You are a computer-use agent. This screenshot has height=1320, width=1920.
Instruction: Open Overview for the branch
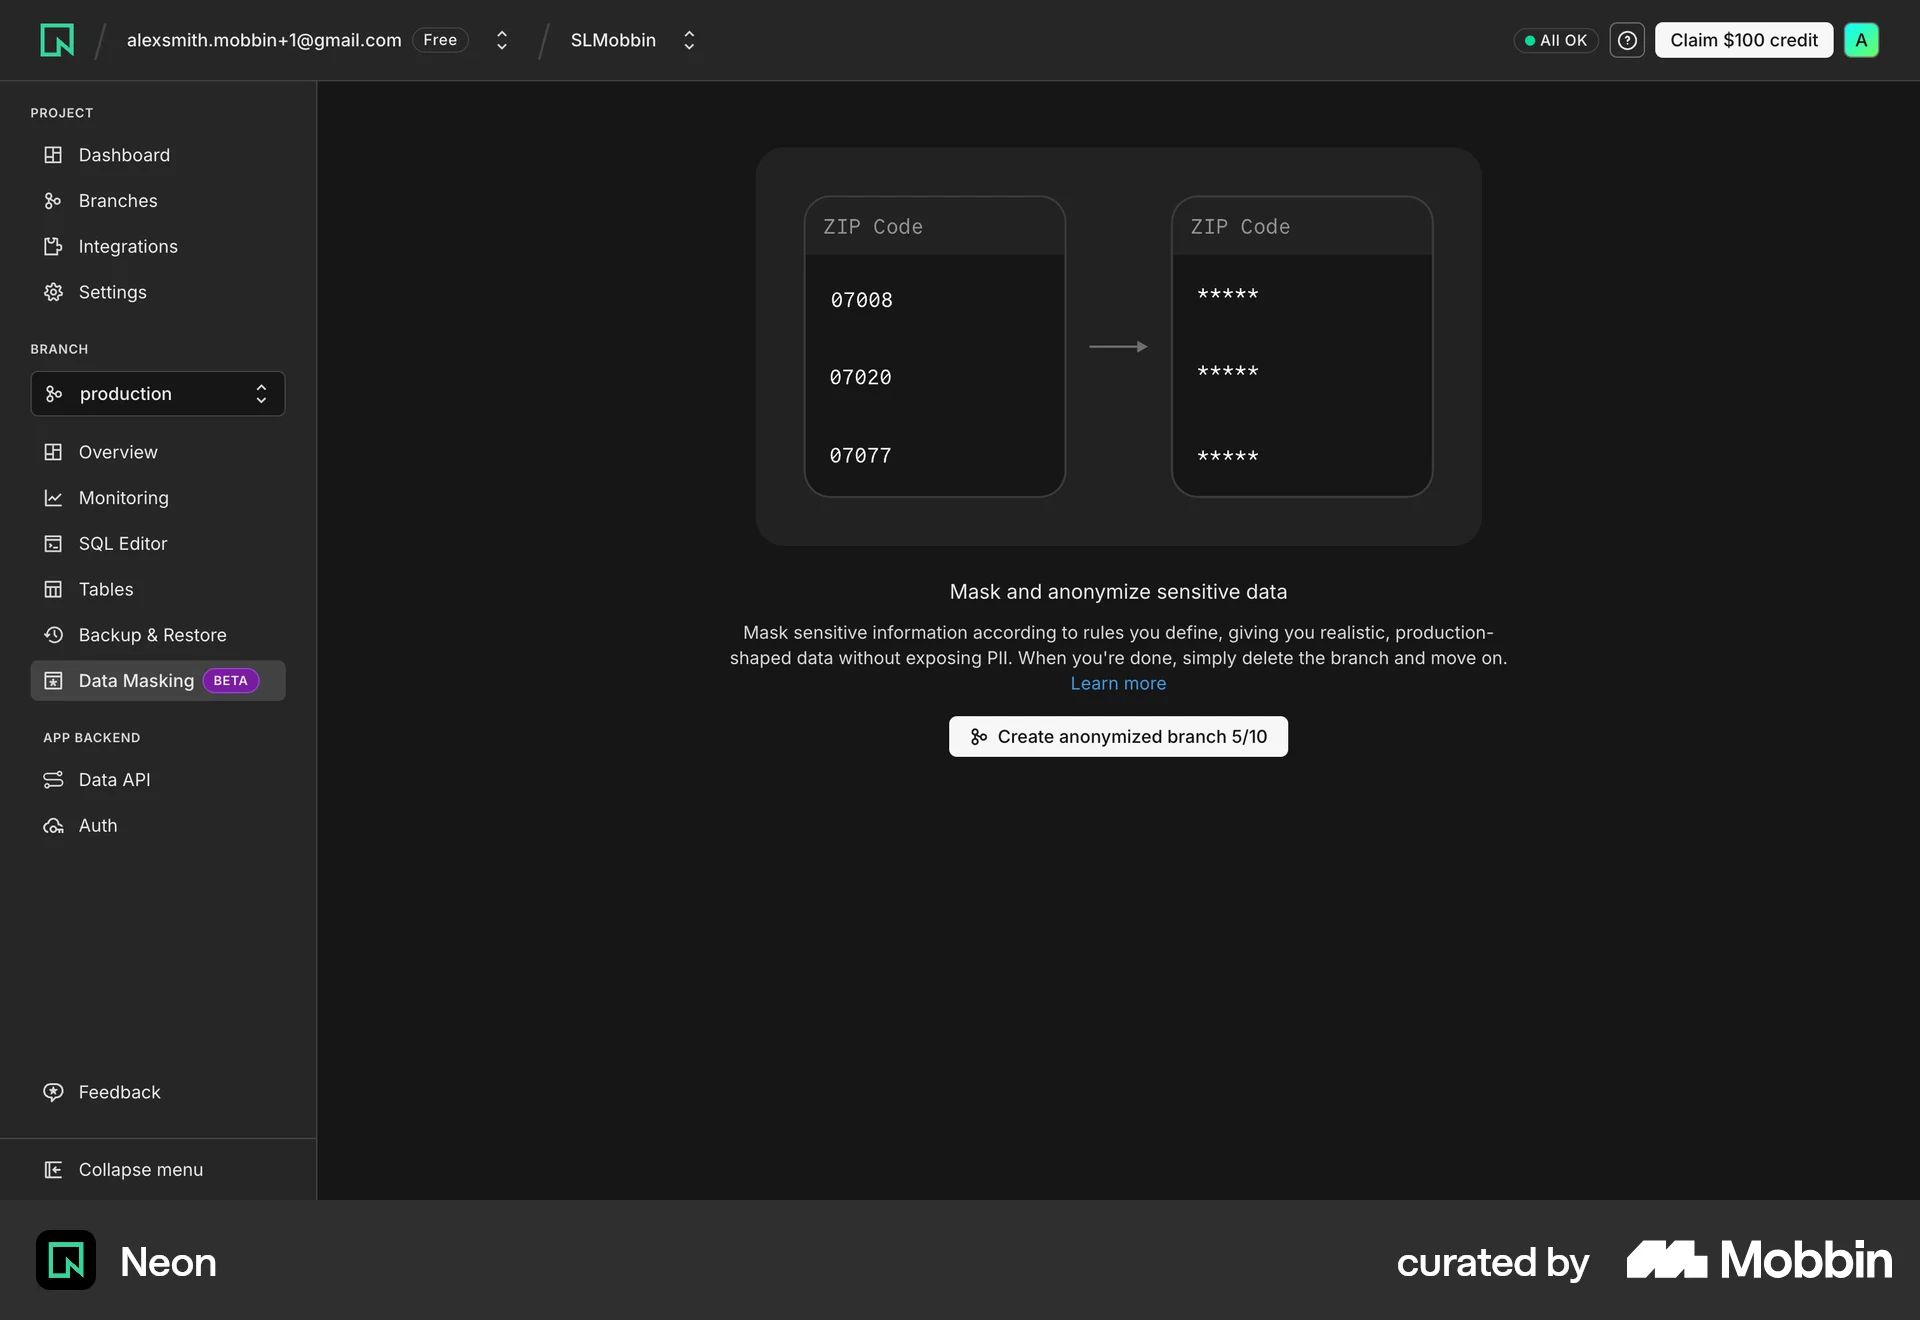[158, 452]
